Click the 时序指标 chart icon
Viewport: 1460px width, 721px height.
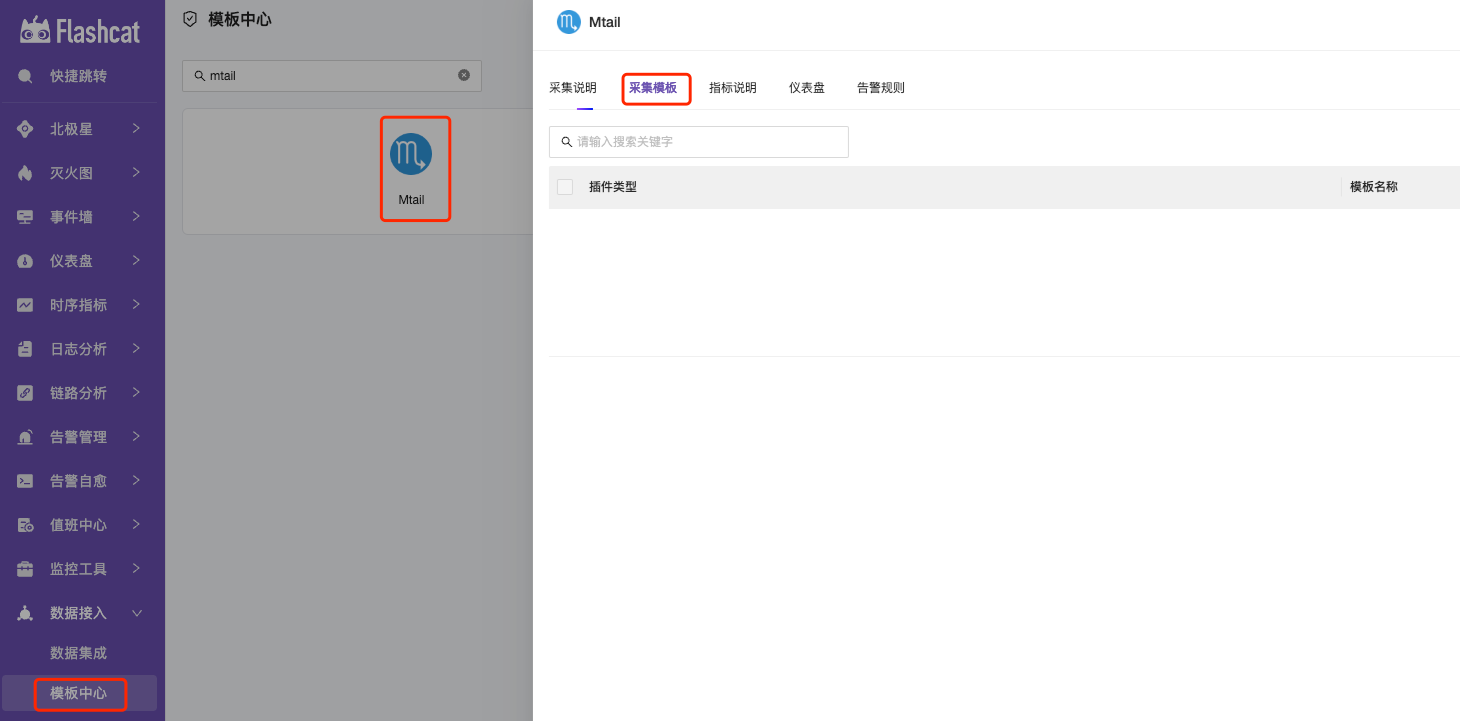(26, 305)
